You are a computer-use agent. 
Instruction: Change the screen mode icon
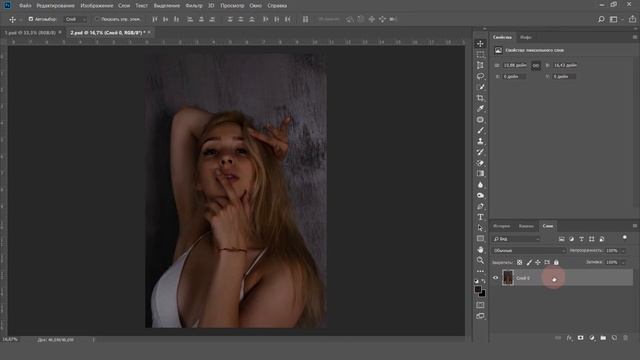480,316
